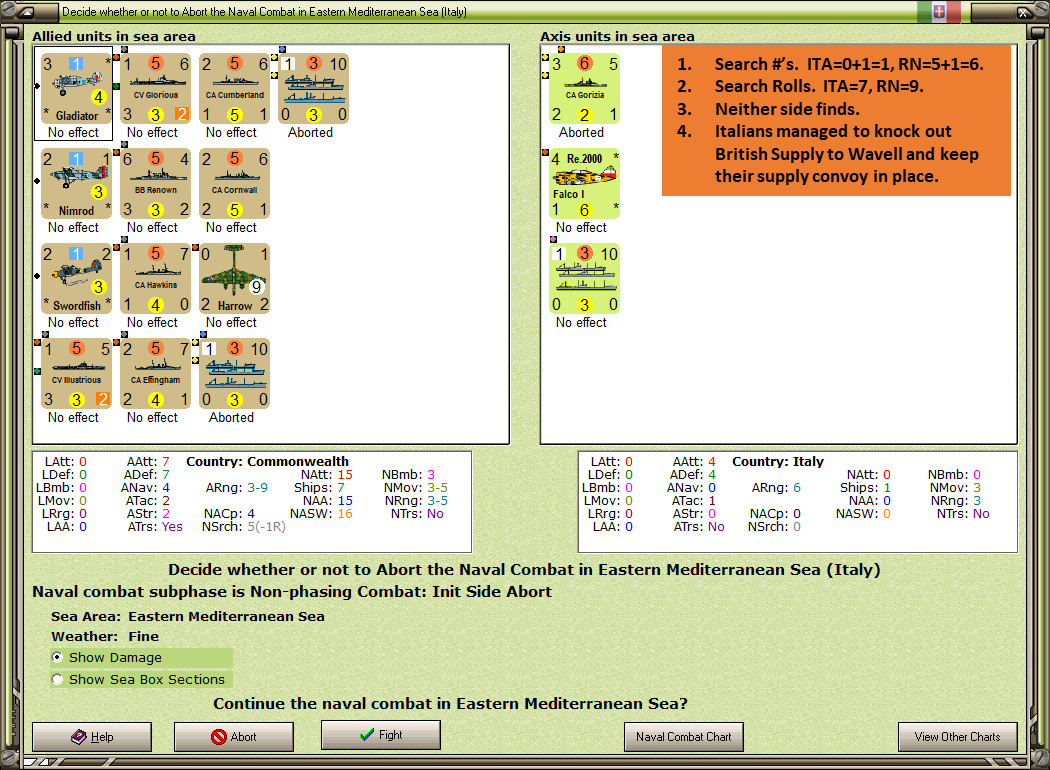Click 'No effect' label under Harrow
Viewport: 1050px width, 770px height.
pos(231,323)
